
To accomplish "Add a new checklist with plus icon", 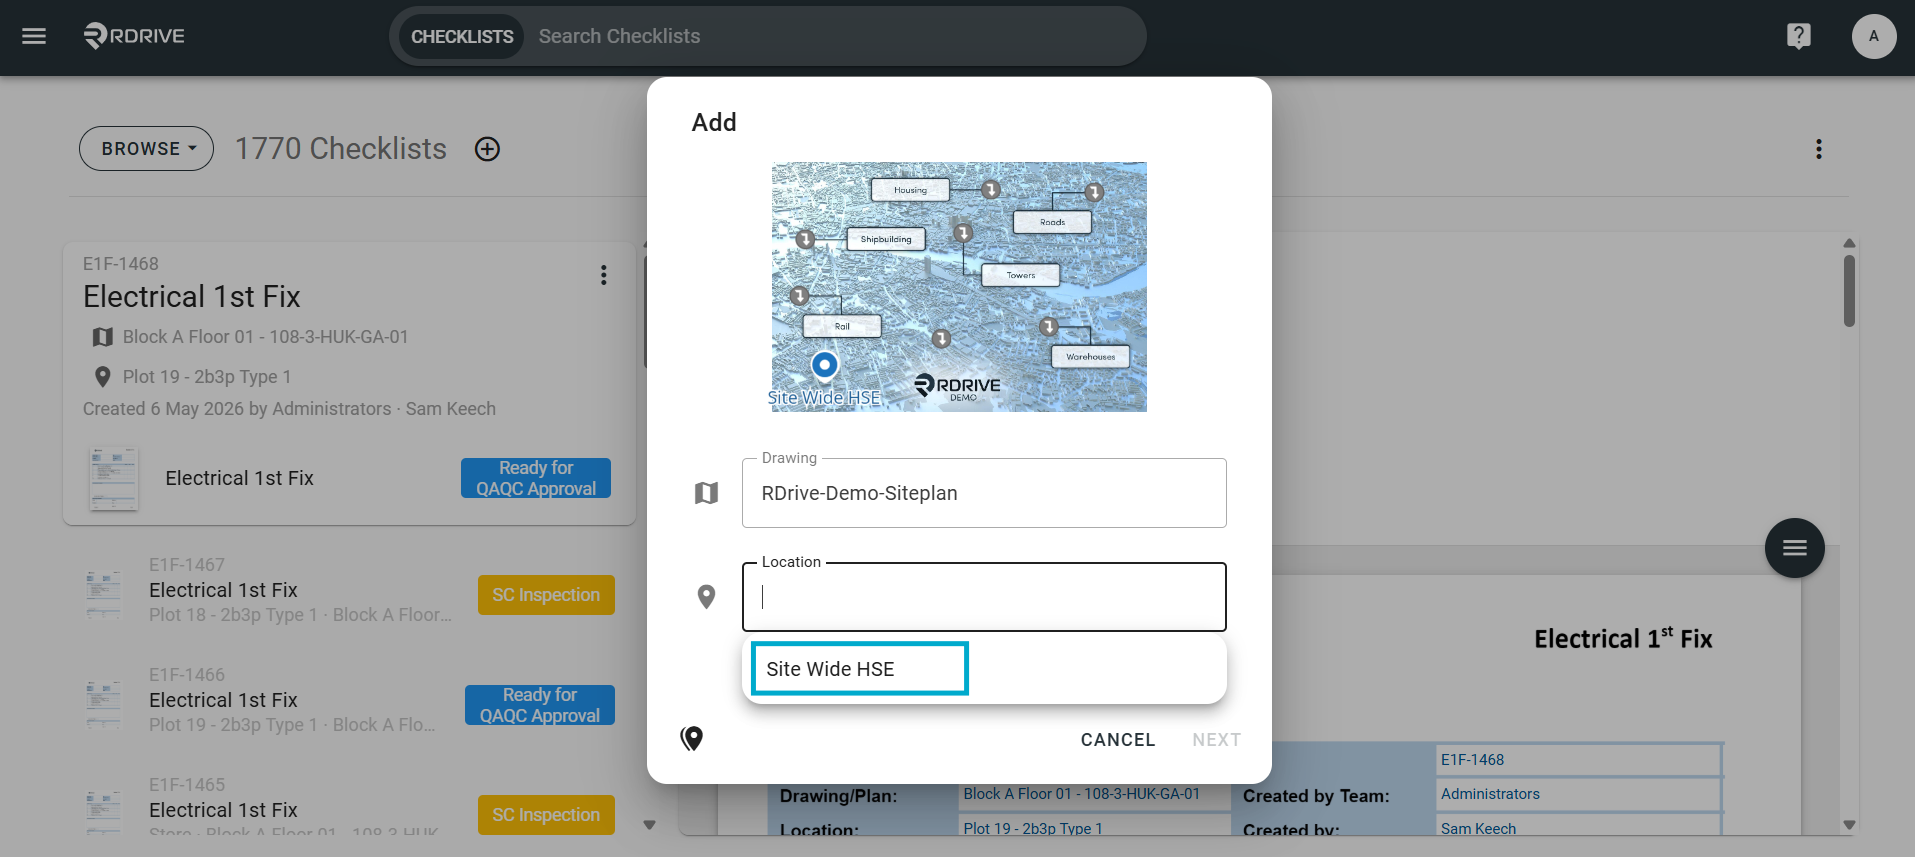I will point(487,149).
